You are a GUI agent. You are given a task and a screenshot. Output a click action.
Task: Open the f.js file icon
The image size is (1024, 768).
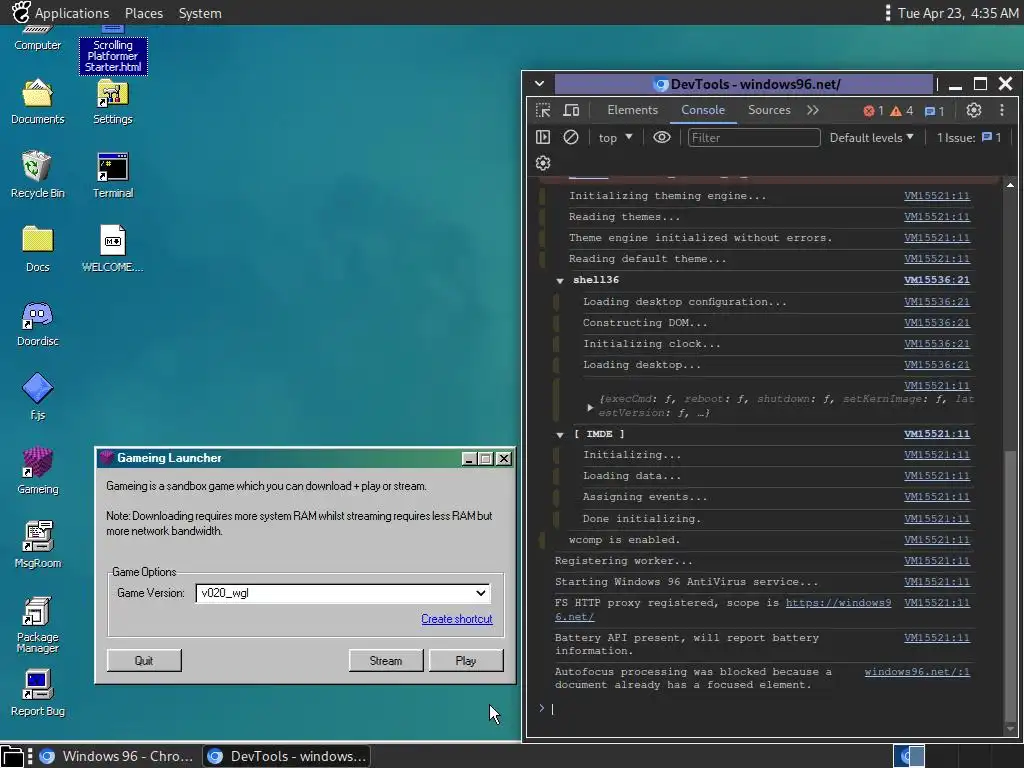(x=37, y=397)
